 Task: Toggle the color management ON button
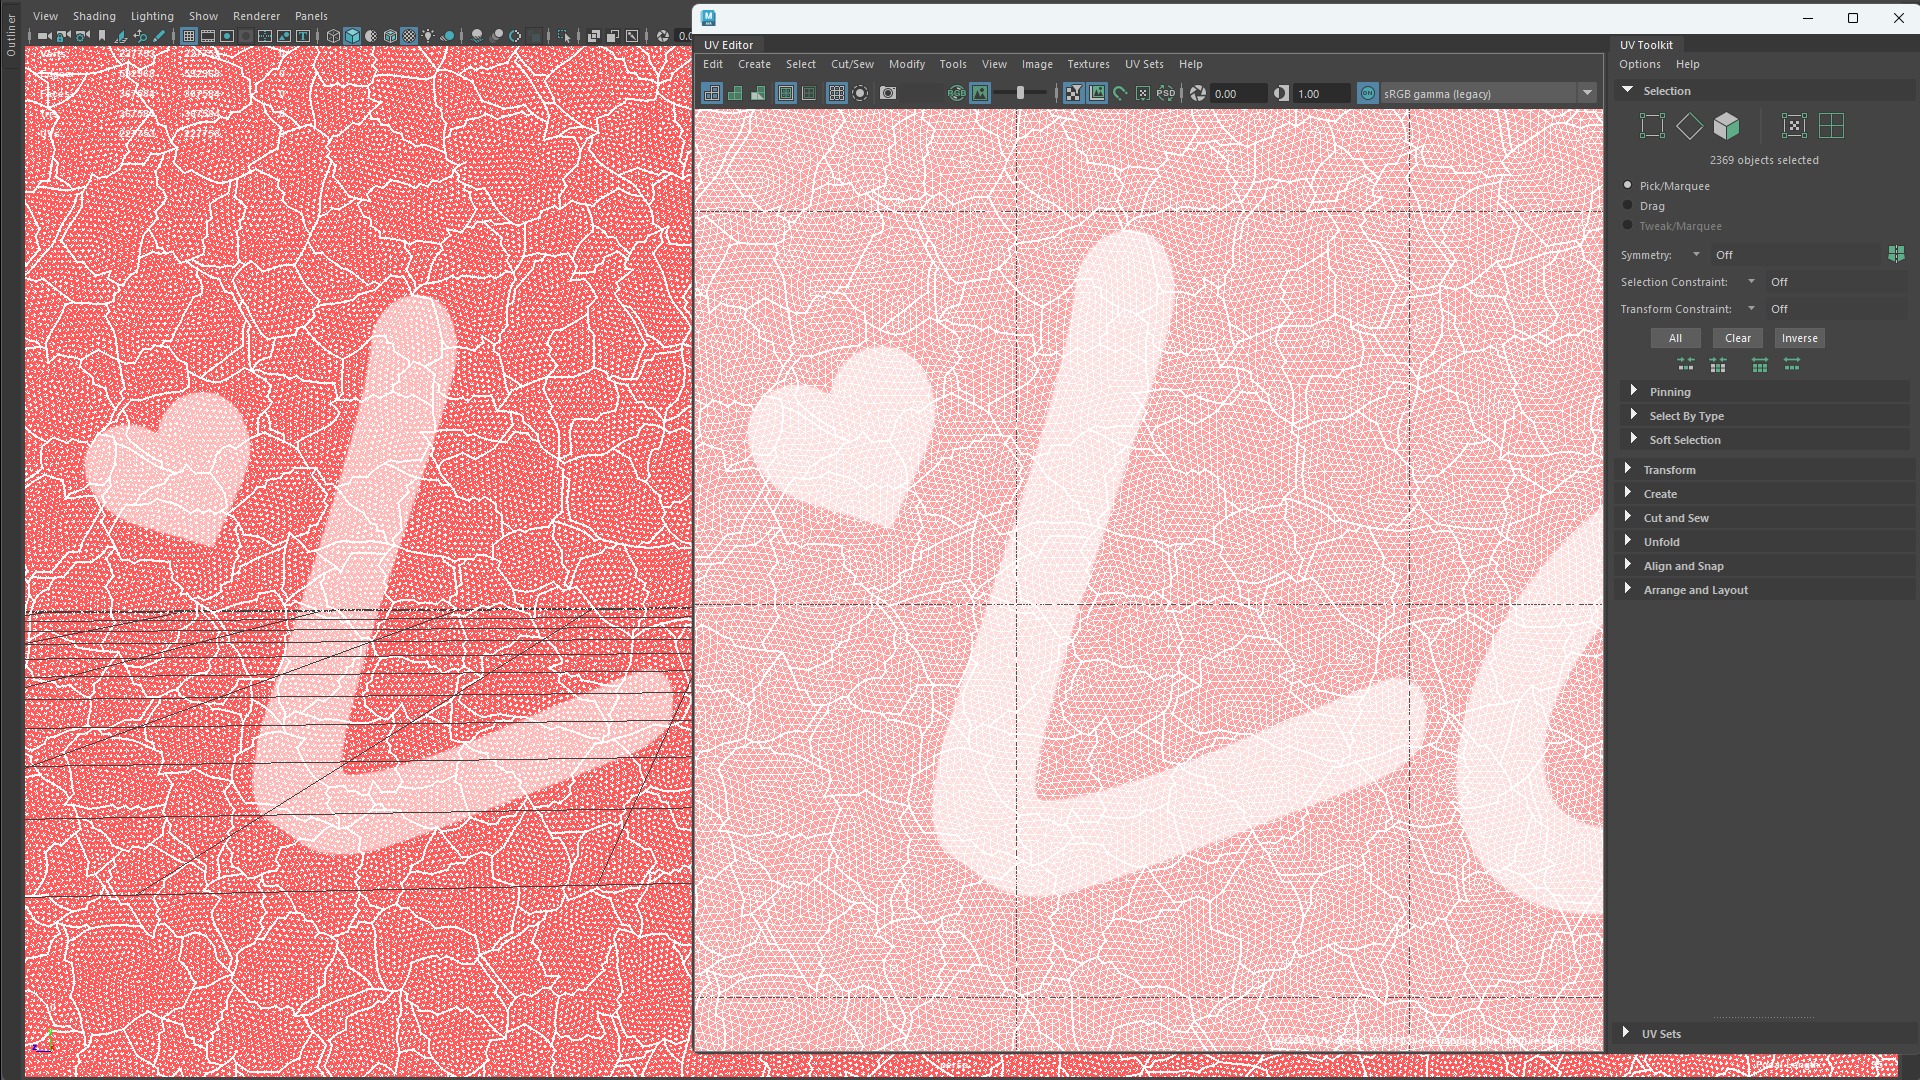[1367, 94]
